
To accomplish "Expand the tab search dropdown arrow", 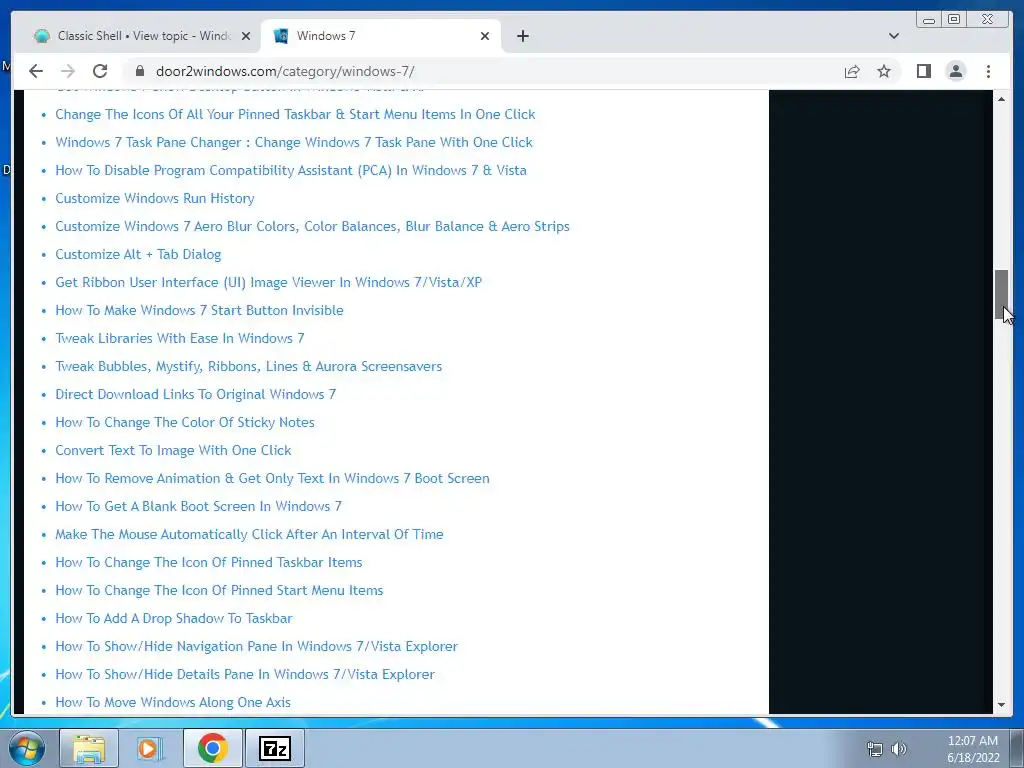I will (x=894, y=36).
